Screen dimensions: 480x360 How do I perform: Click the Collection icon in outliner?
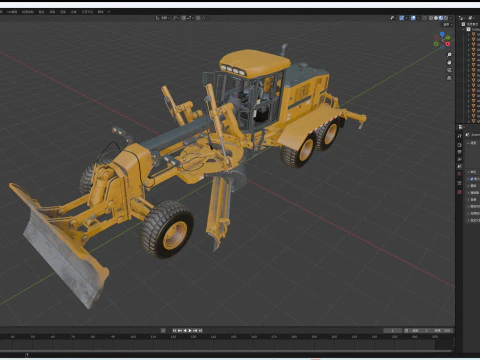coord(468,29)
